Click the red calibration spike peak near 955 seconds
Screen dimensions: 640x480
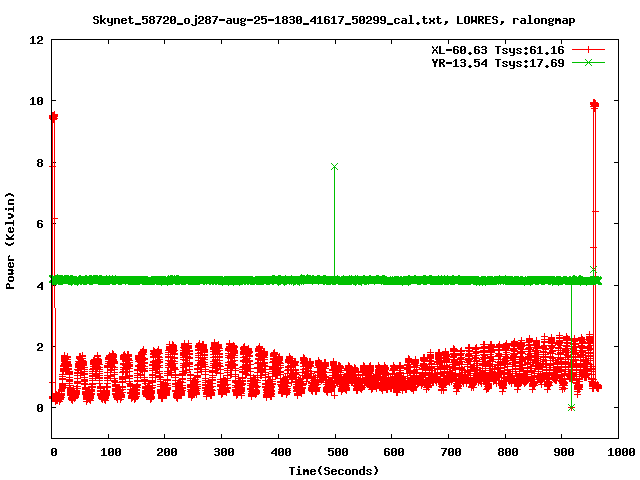coord(594,104)
